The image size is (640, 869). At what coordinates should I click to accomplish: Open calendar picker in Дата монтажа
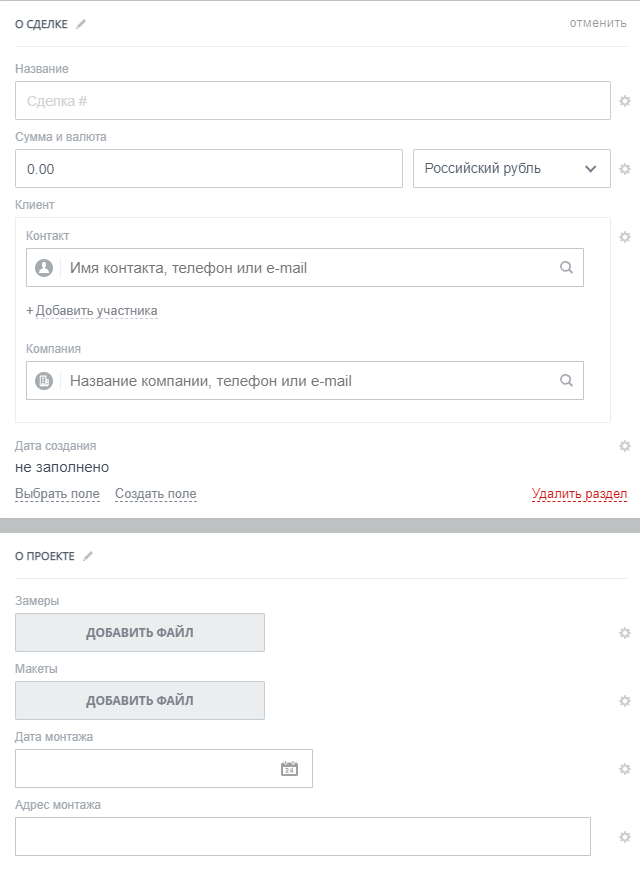(289, 769)
